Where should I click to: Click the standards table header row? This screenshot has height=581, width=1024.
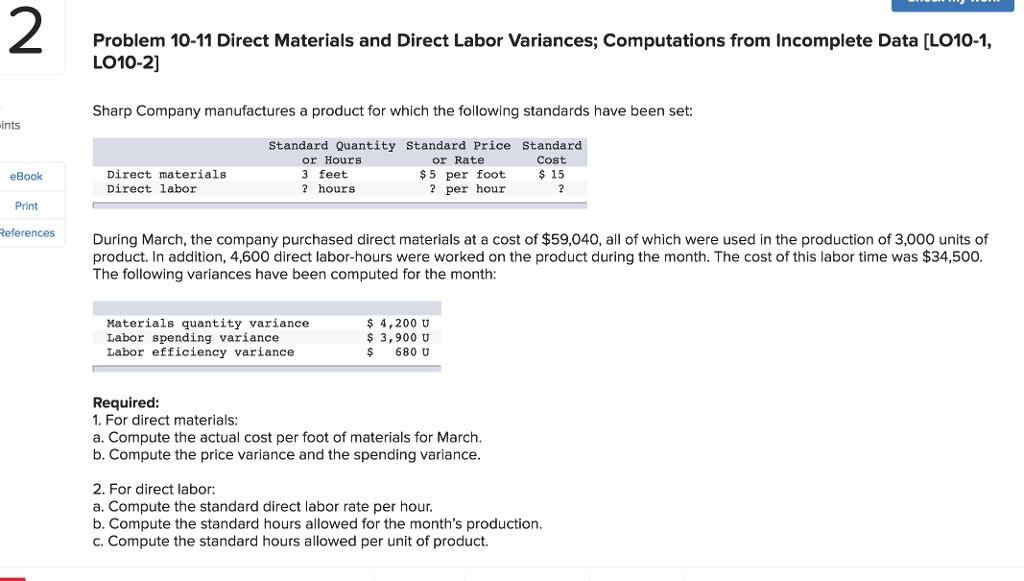(x=340, y=152)
